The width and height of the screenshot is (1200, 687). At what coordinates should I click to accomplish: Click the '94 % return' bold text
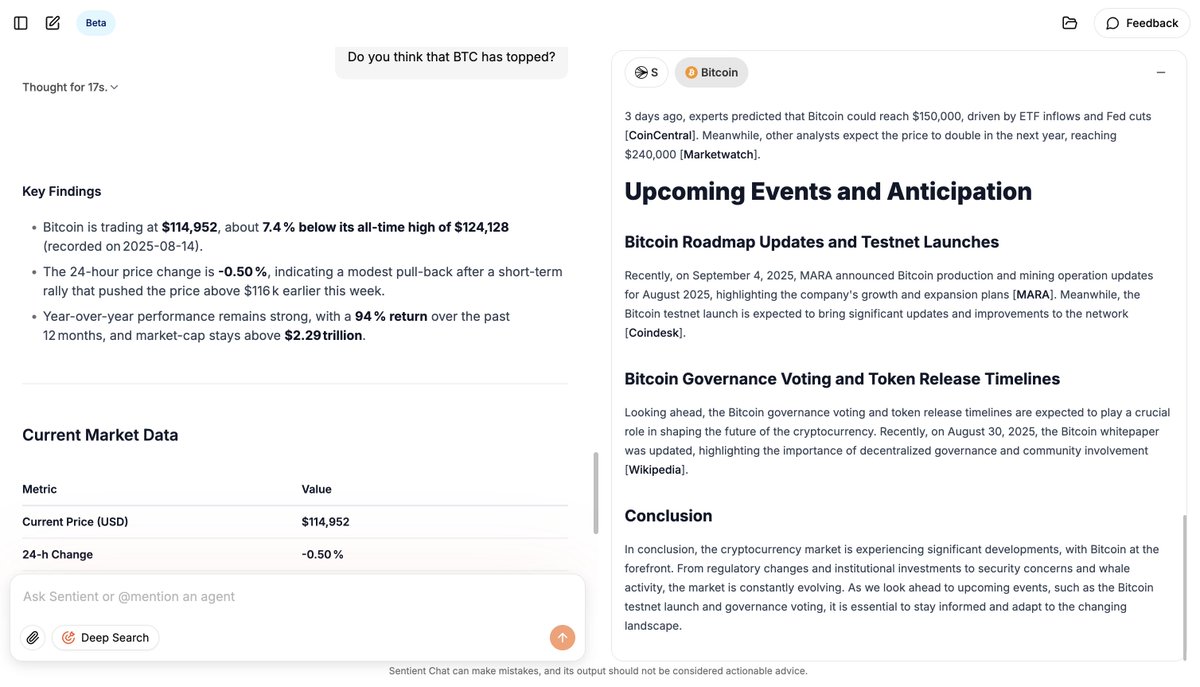click(391, 316)
